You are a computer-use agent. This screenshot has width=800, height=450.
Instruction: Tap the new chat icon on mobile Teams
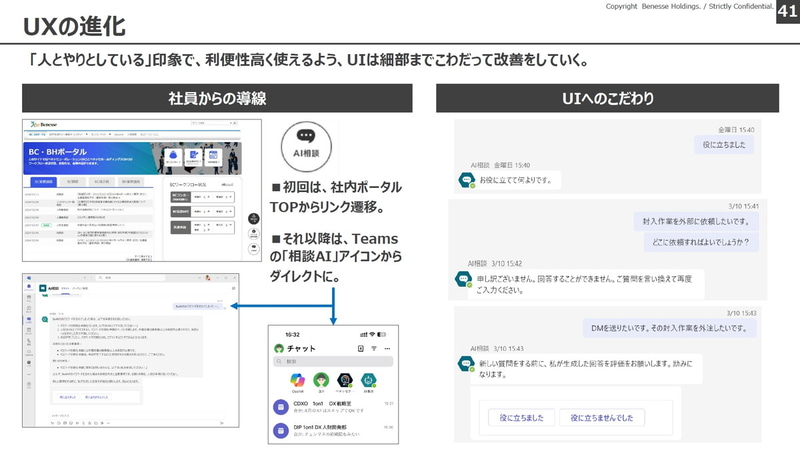[x=361, y=348]
